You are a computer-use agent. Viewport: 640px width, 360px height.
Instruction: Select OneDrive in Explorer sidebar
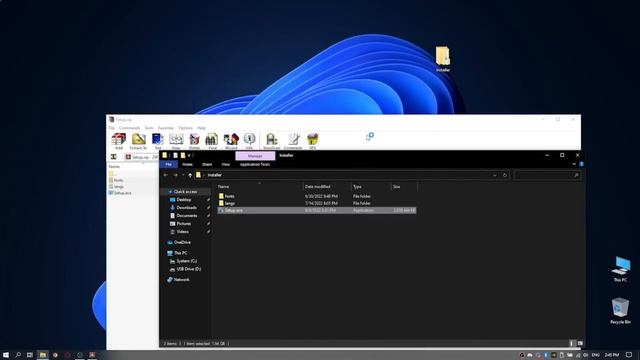[182, 242]
